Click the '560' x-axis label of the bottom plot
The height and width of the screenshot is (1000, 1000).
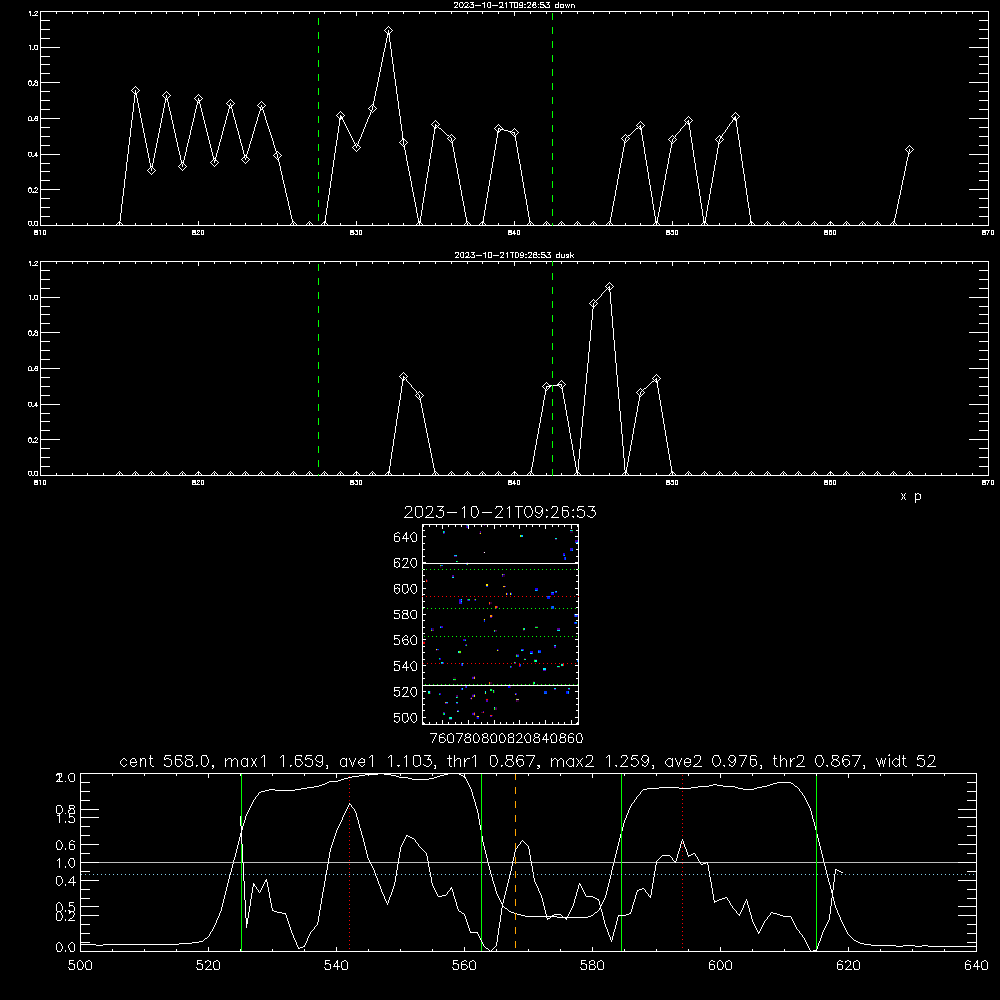[x=464, y=966]
